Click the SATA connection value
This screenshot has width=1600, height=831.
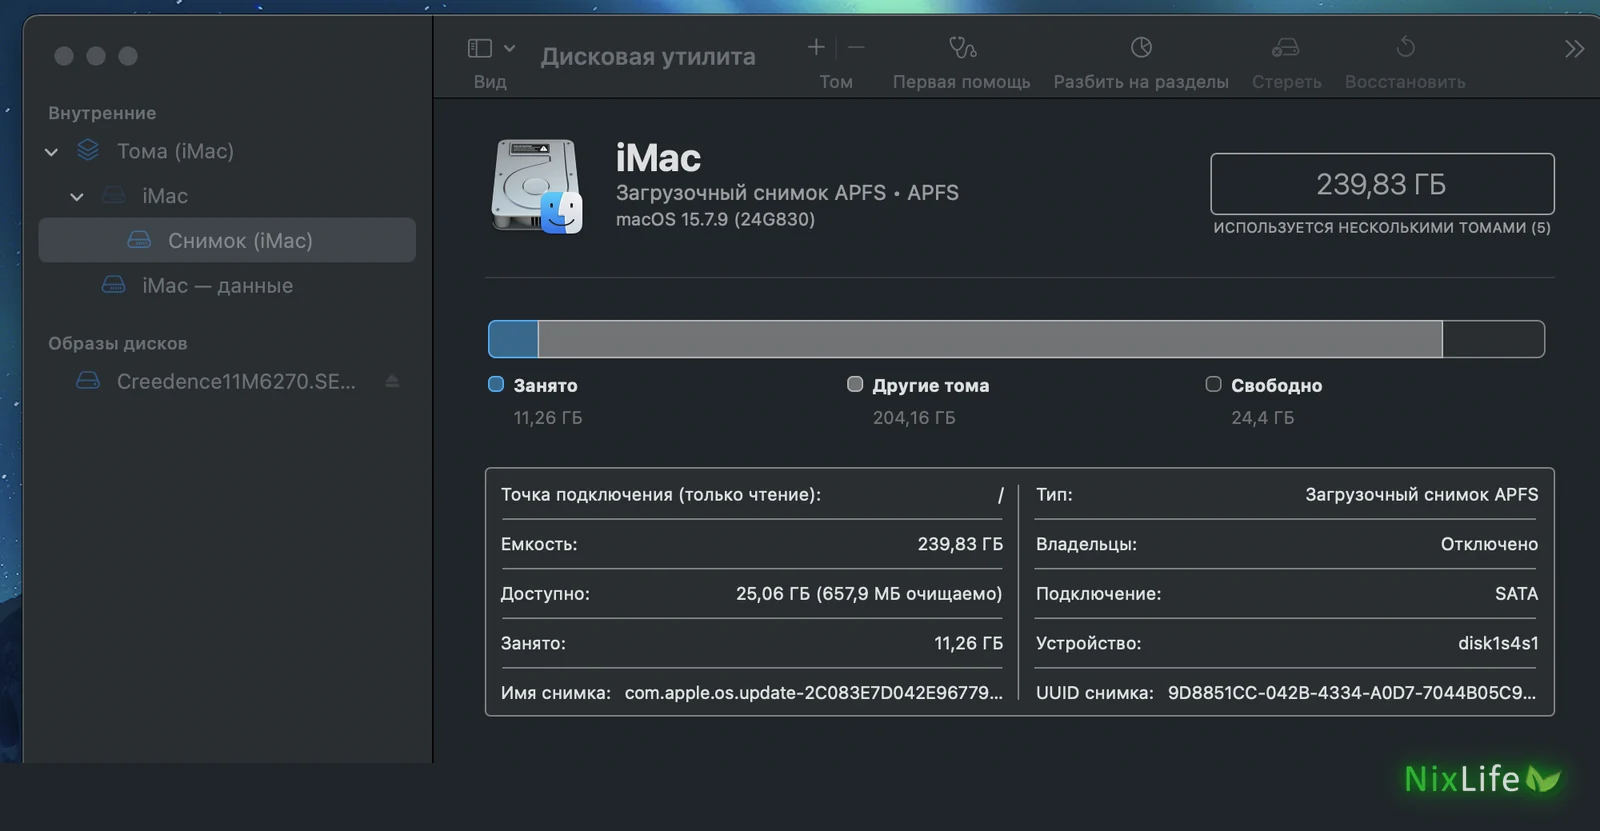[1517, 593]
